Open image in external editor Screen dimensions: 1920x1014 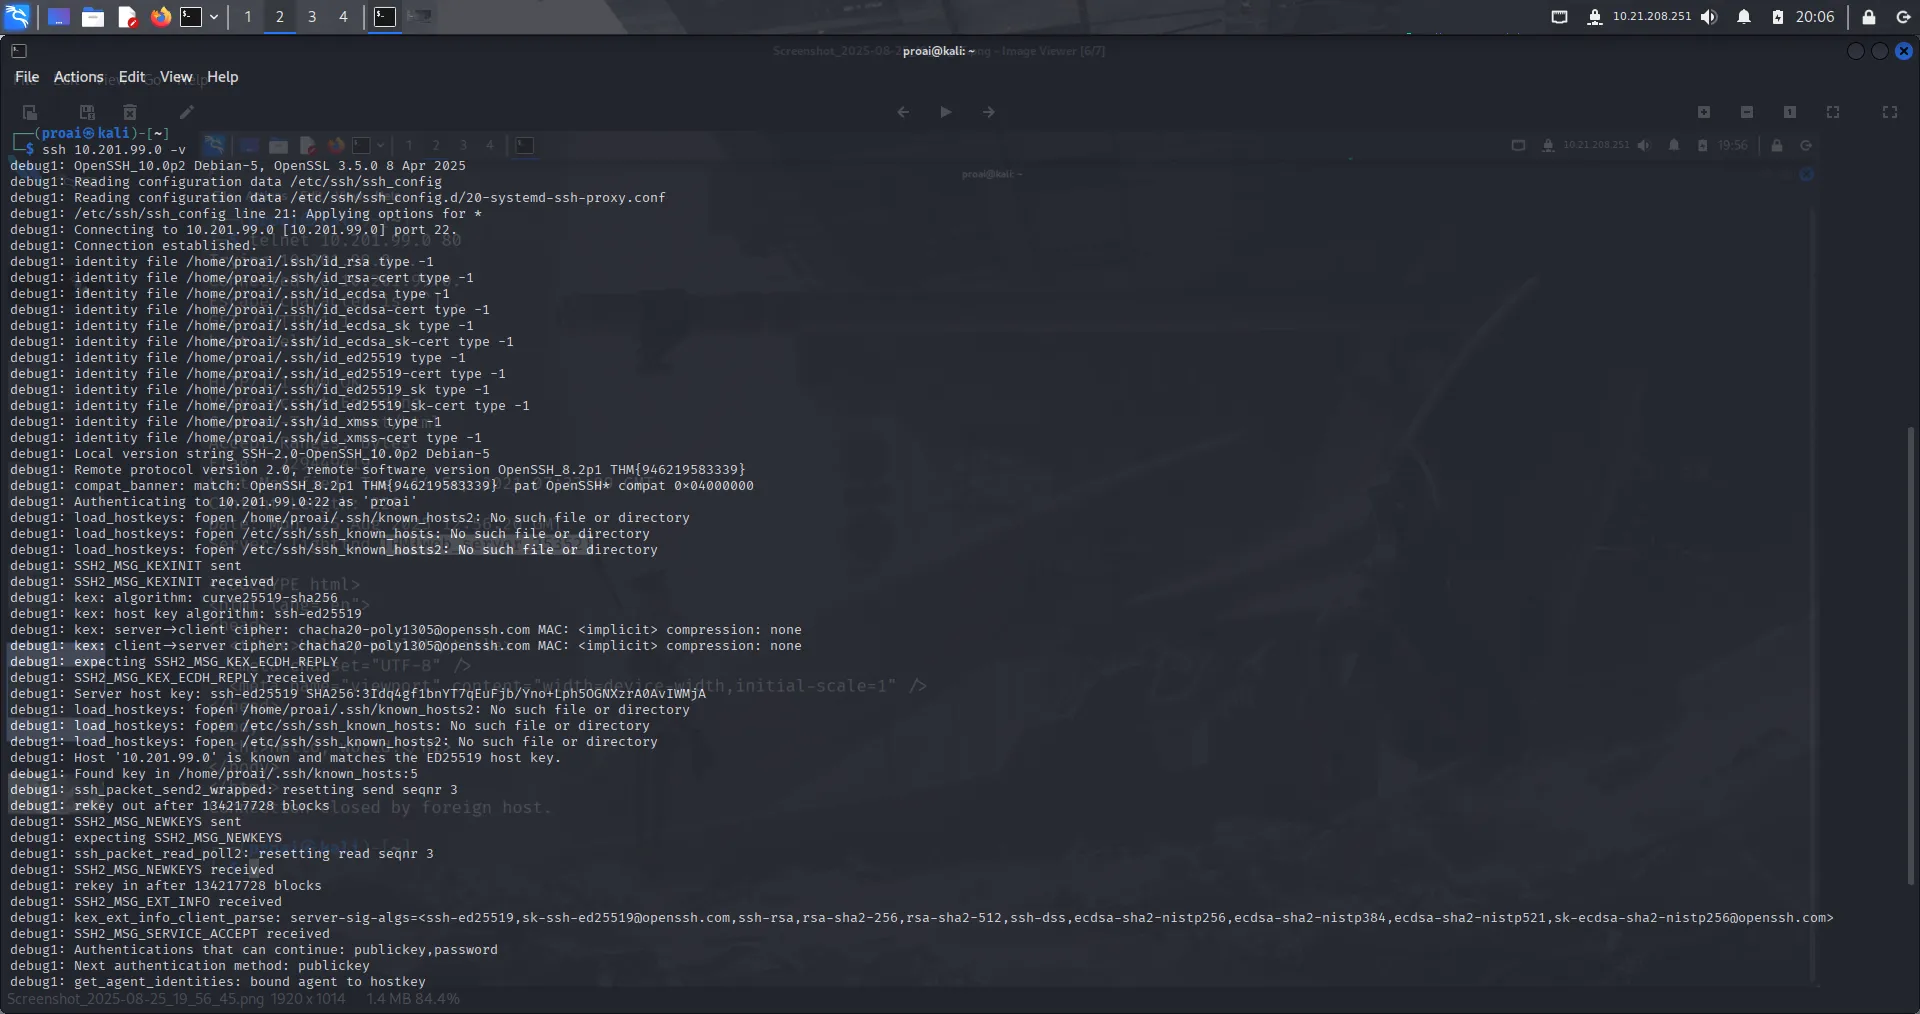[187, 112]
